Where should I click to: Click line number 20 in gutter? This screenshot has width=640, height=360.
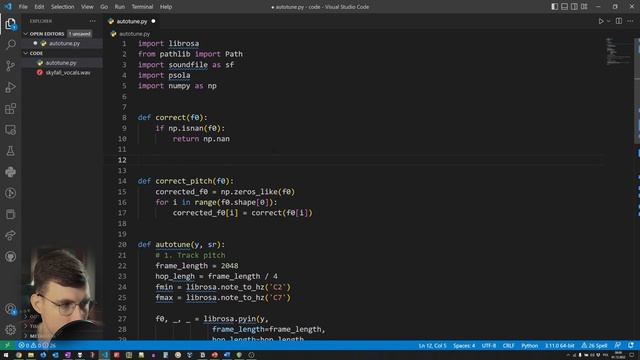click(x=122, y=244)
